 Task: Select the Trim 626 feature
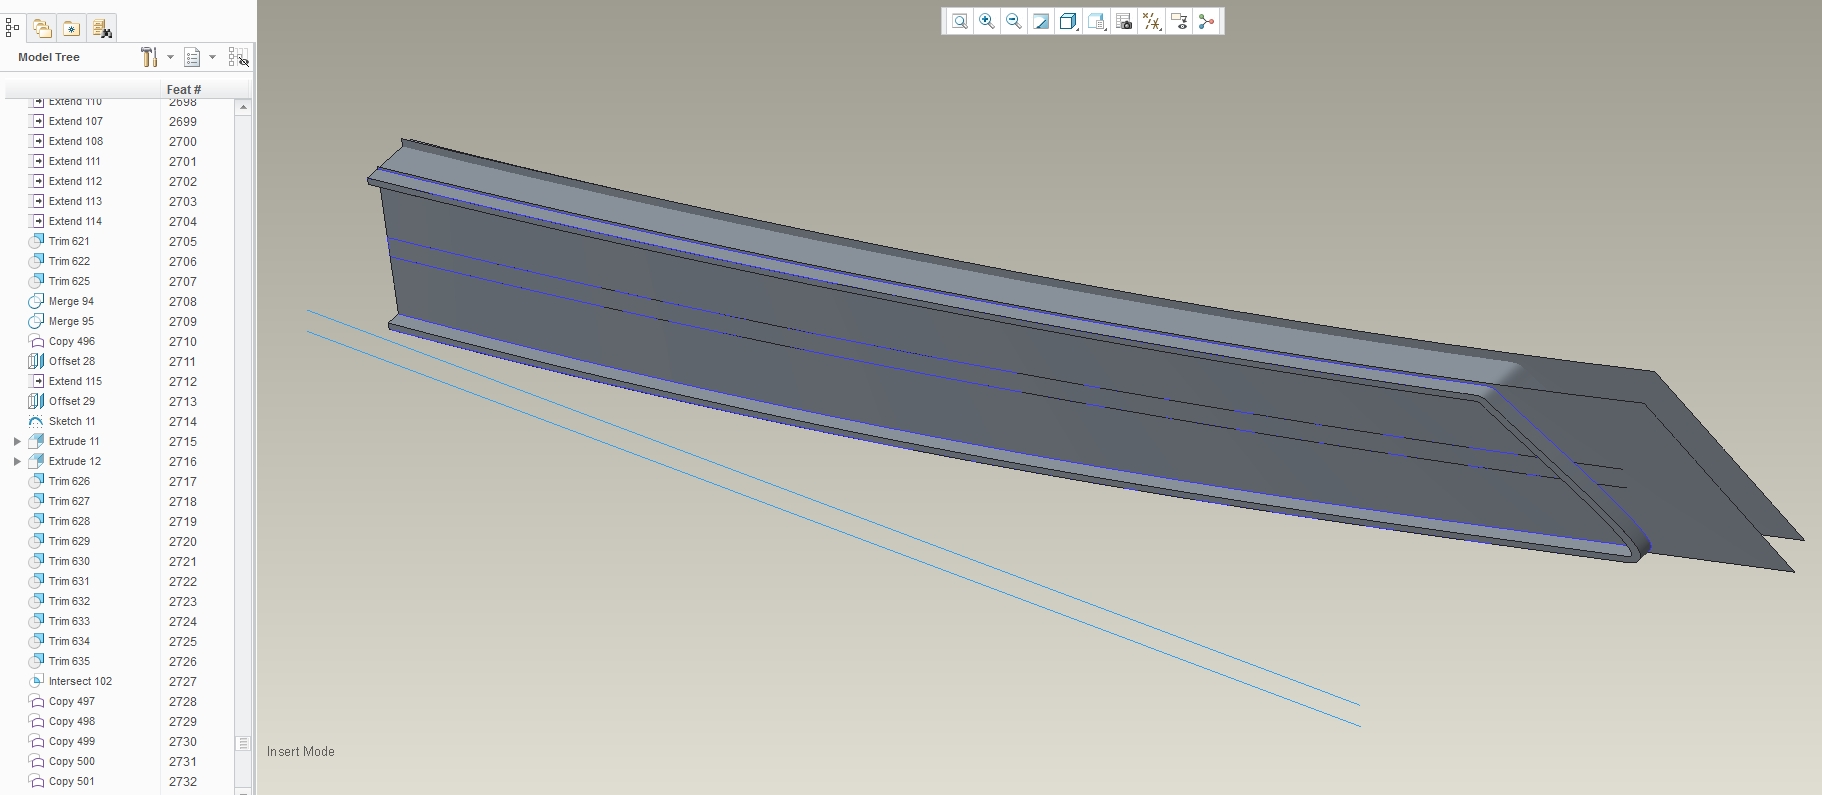click(69, 481)
